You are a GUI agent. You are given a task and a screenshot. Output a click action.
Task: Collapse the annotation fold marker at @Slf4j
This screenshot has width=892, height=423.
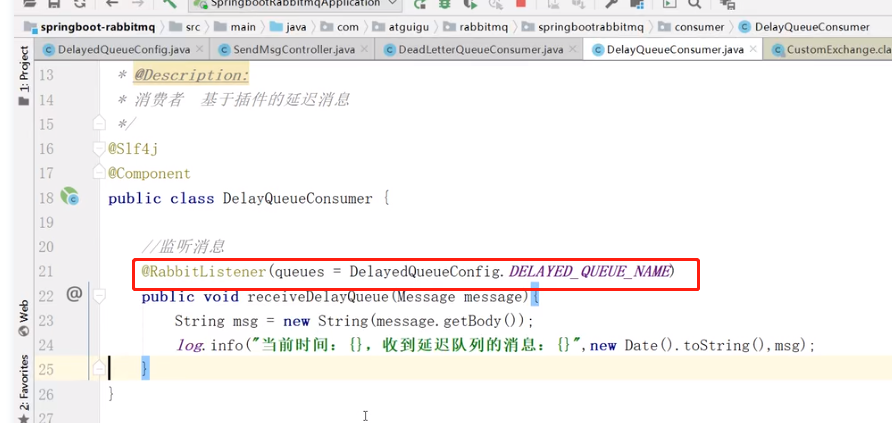[x=100, y=148]
